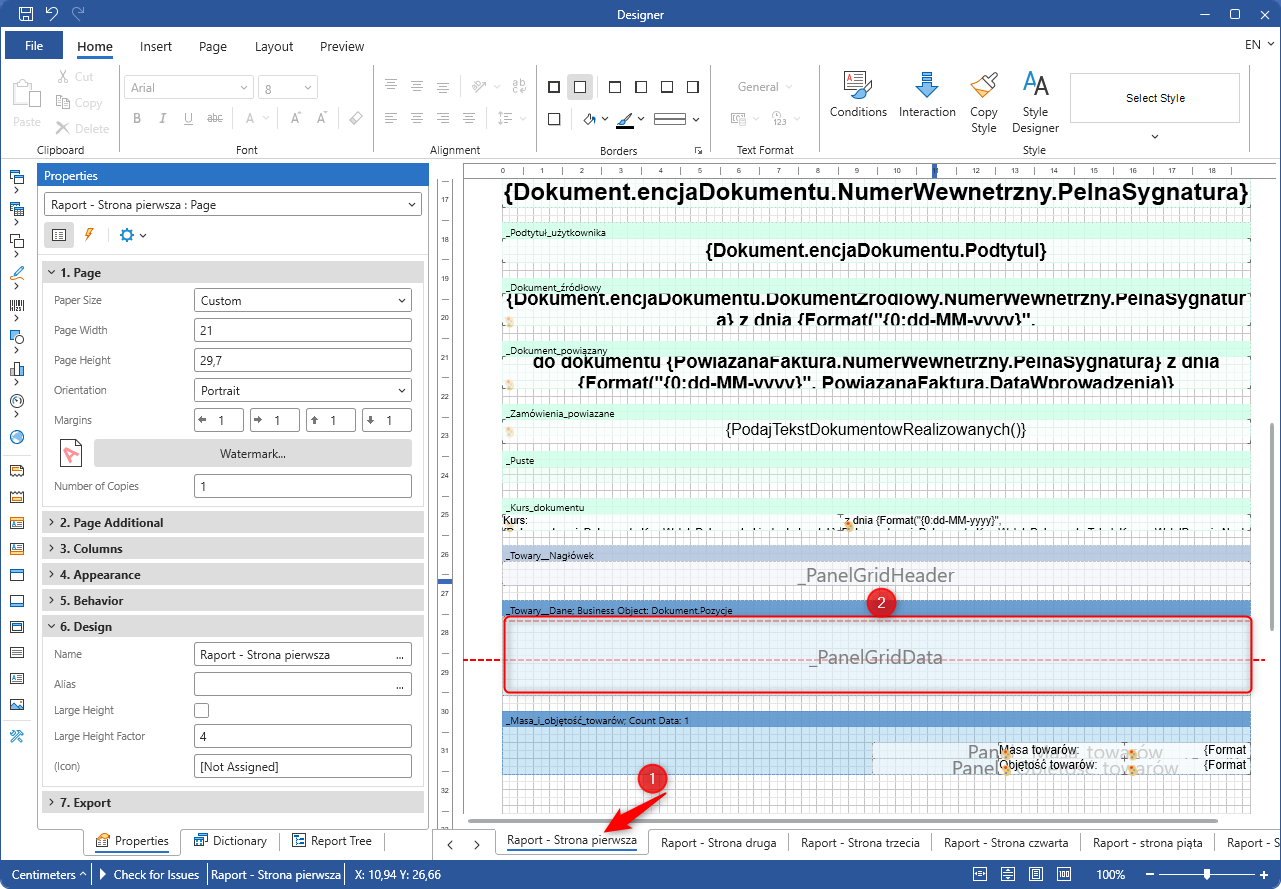This screenshot has height=889, width=1281.
Task: Open the Orientation dropdown
Action: tap(302, 390)
